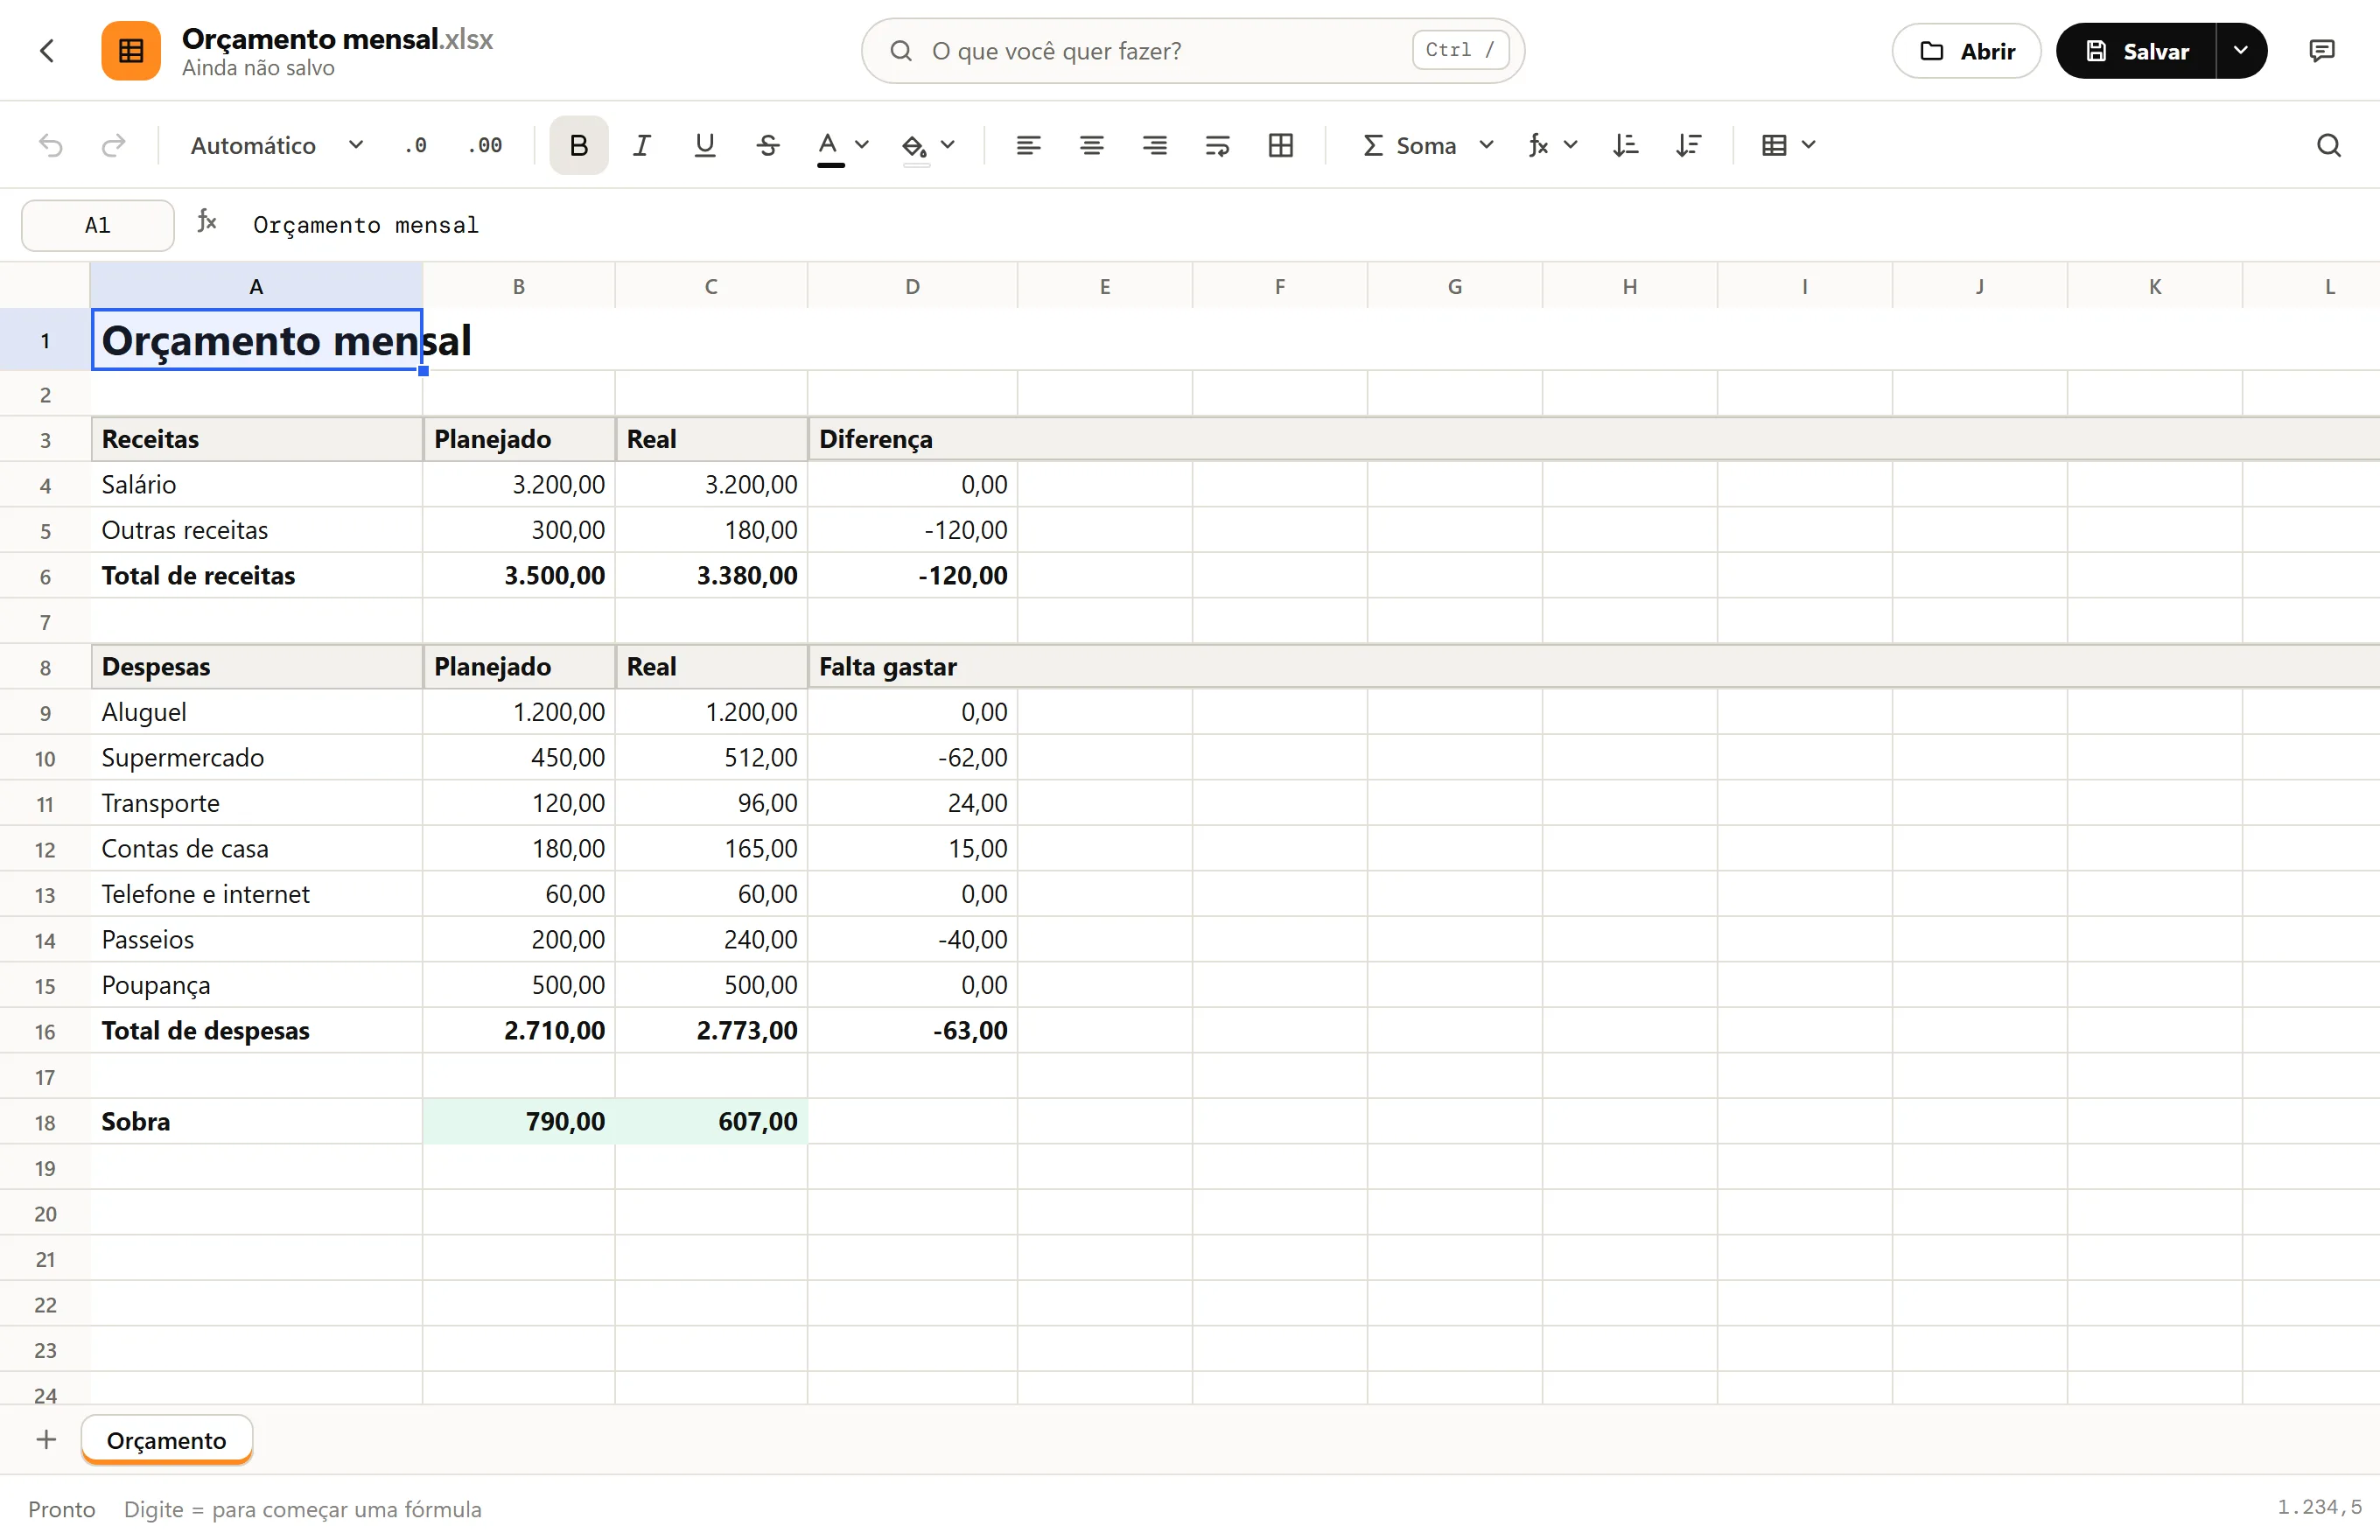Viewport: 2380px width, 1540px height.
Task: Select column B header
Action: coord(519,287)
